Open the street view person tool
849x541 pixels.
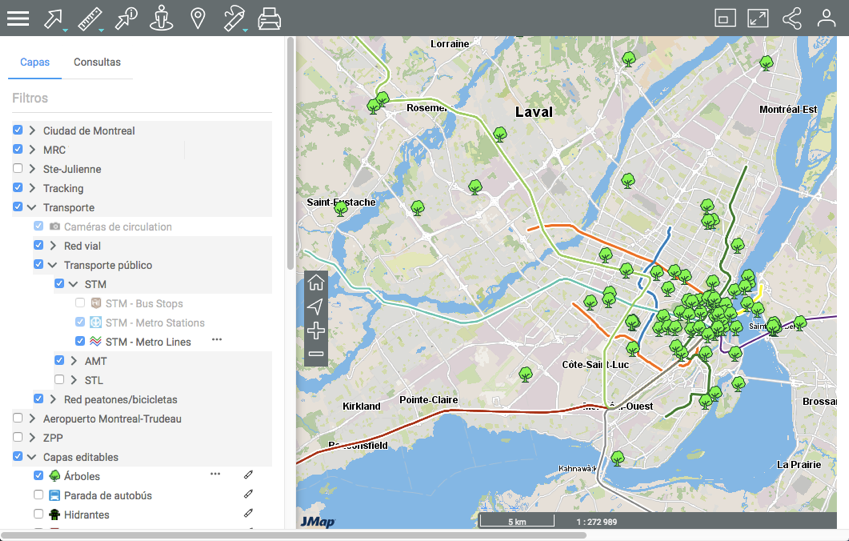point(161,18)
